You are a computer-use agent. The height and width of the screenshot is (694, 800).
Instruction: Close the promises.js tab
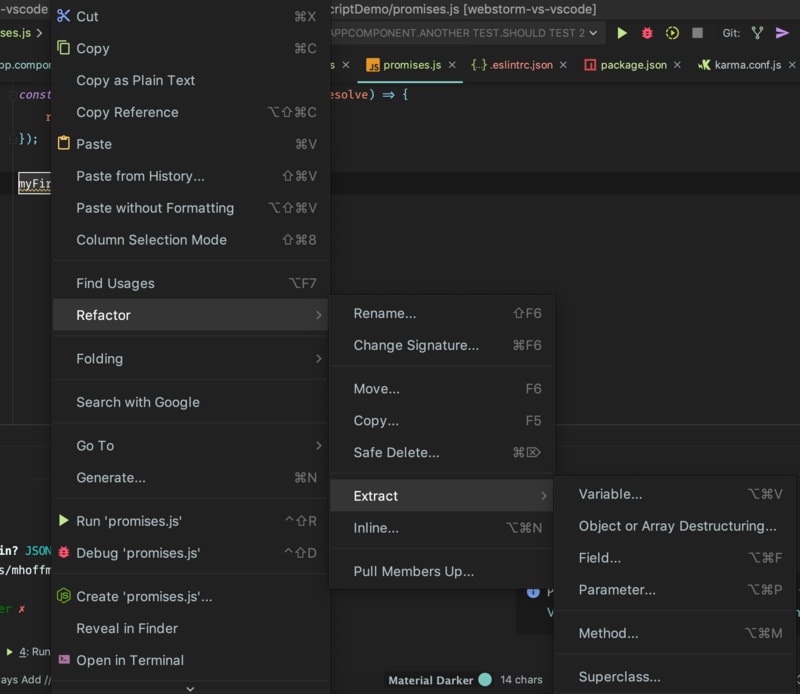452,65
